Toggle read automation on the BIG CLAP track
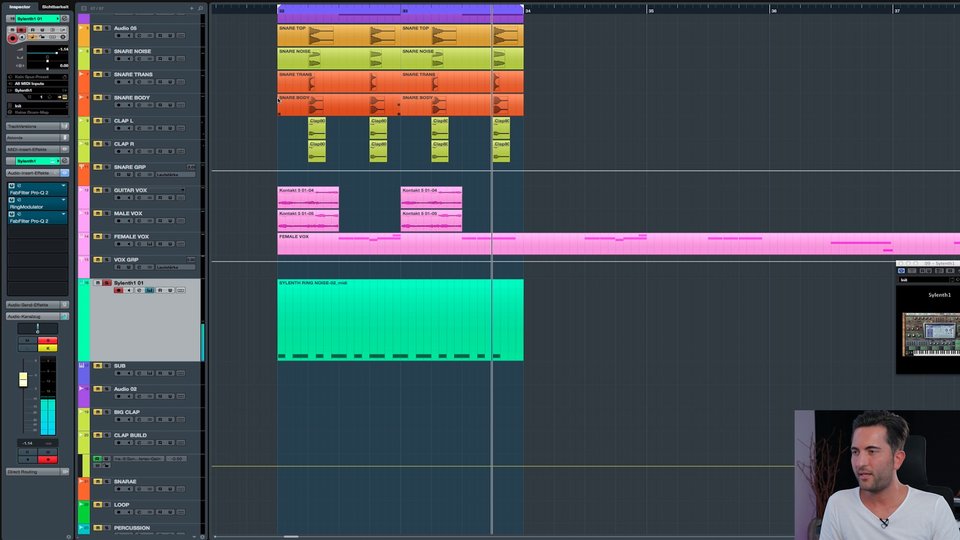This screenshot has width=960, height=540. 160,419
